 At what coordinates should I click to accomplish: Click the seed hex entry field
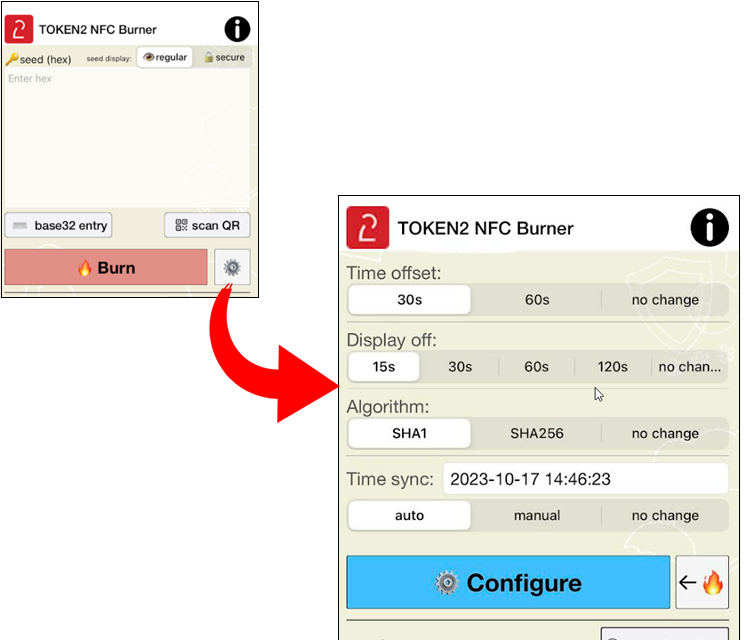point(127,139)
